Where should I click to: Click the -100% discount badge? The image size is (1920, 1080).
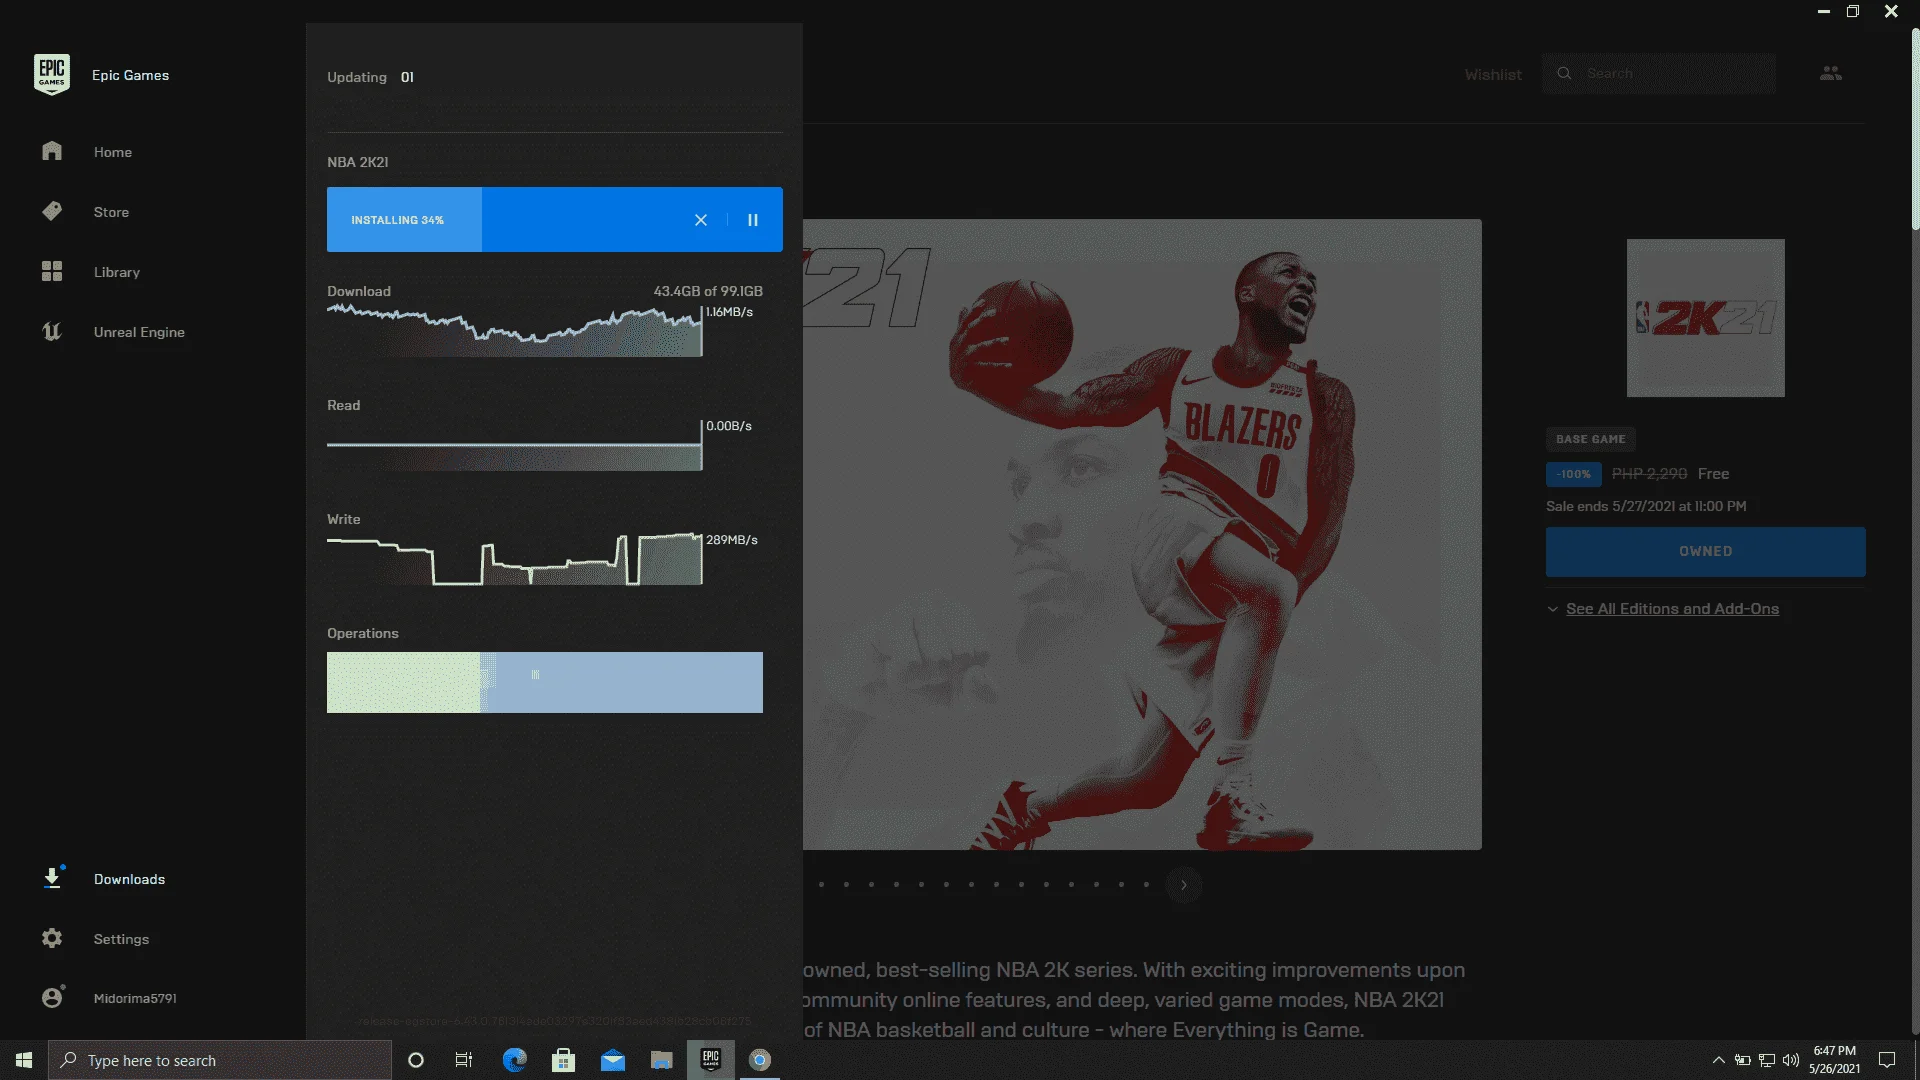pos(1574,474)
